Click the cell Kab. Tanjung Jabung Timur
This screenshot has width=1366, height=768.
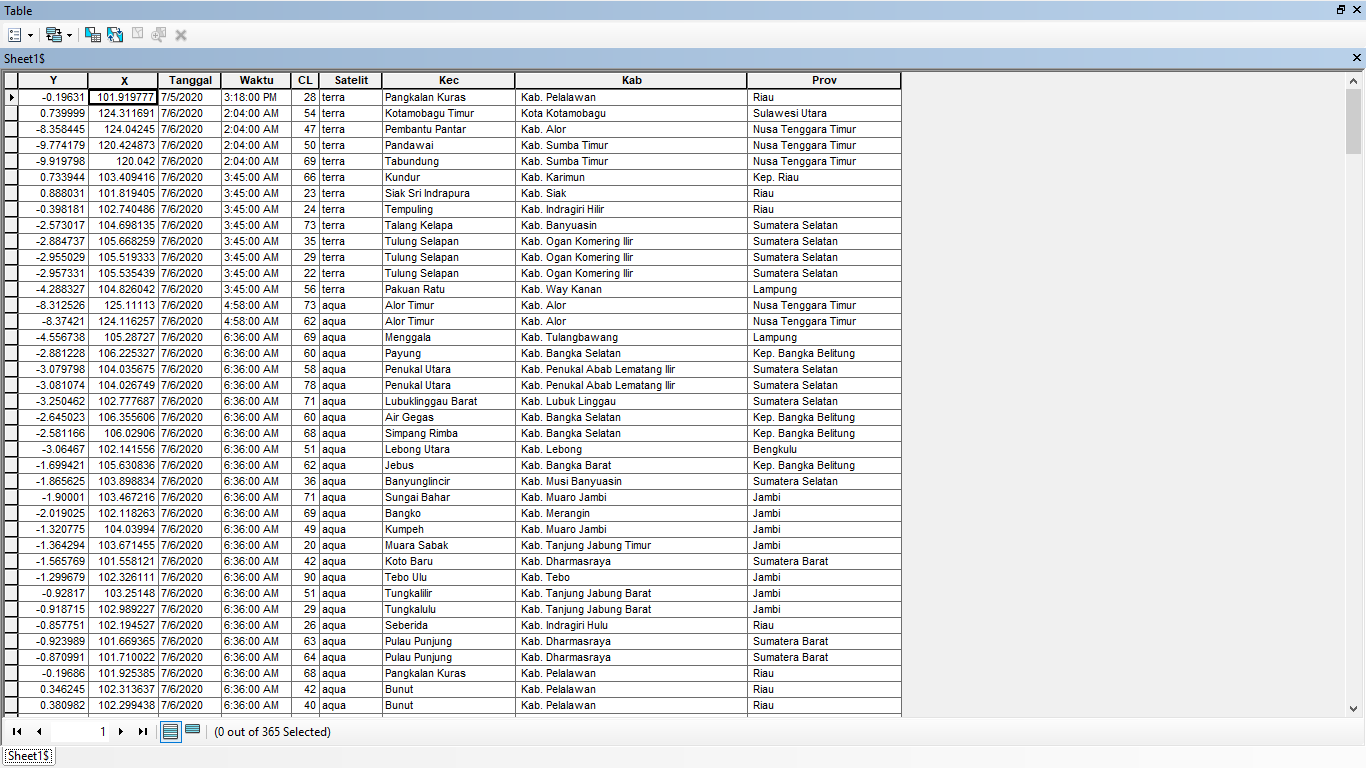click(632, 545)
